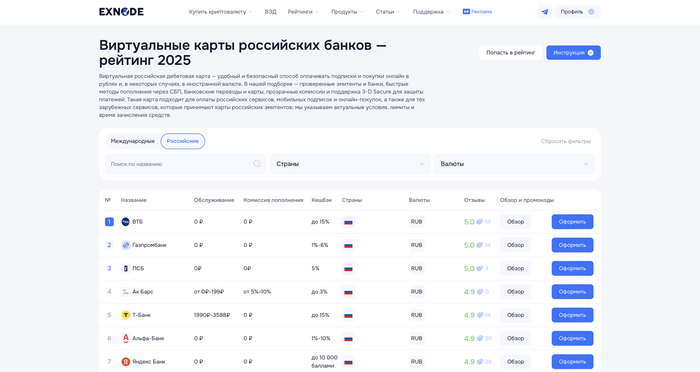This screenshot has width=700, height=372.
Task: Click the reviews comment icon in Ак Барс row
Action: 479,291
